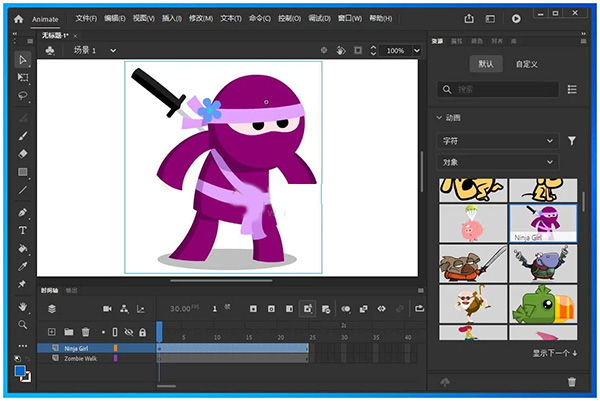Toggle the hide all layers eye icon
The width and height of the screenshot is (600, 401).
(129, 332)
